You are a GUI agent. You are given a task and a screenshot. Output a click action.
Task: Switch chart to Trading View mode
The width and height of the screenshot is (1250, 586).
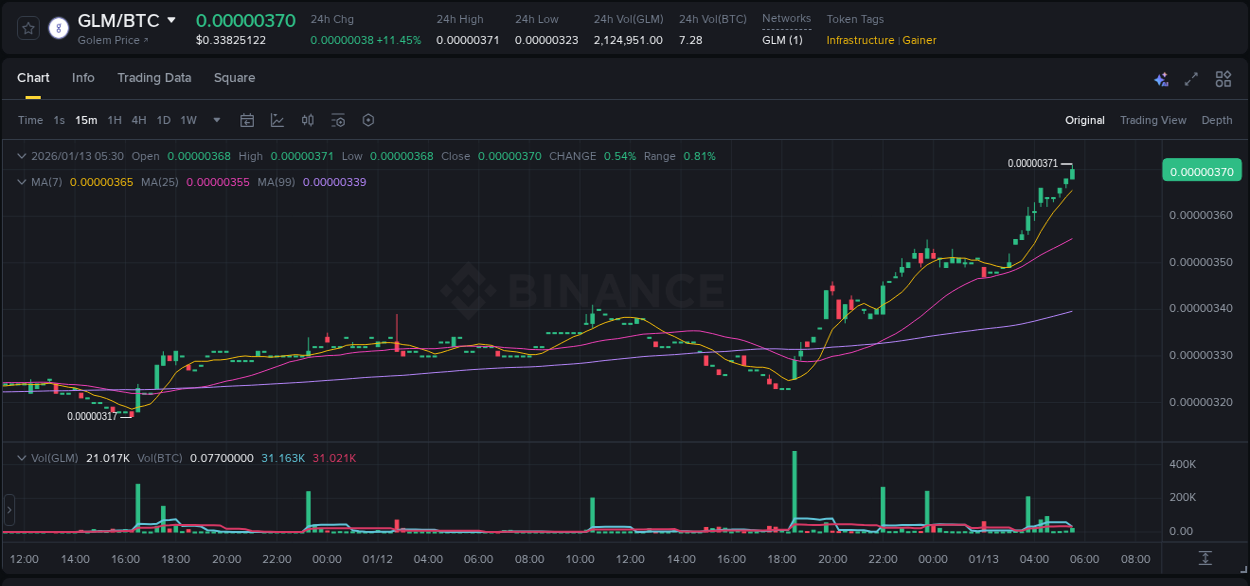1152,120
